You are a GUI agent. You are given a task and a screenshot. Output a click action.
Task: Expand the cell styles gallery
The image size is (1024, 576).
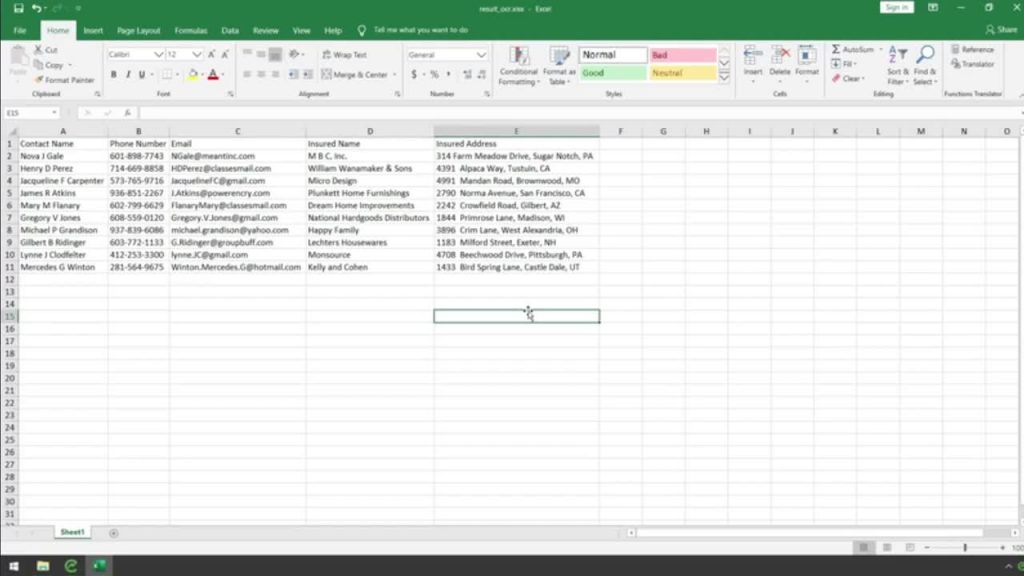pos(724,77)
